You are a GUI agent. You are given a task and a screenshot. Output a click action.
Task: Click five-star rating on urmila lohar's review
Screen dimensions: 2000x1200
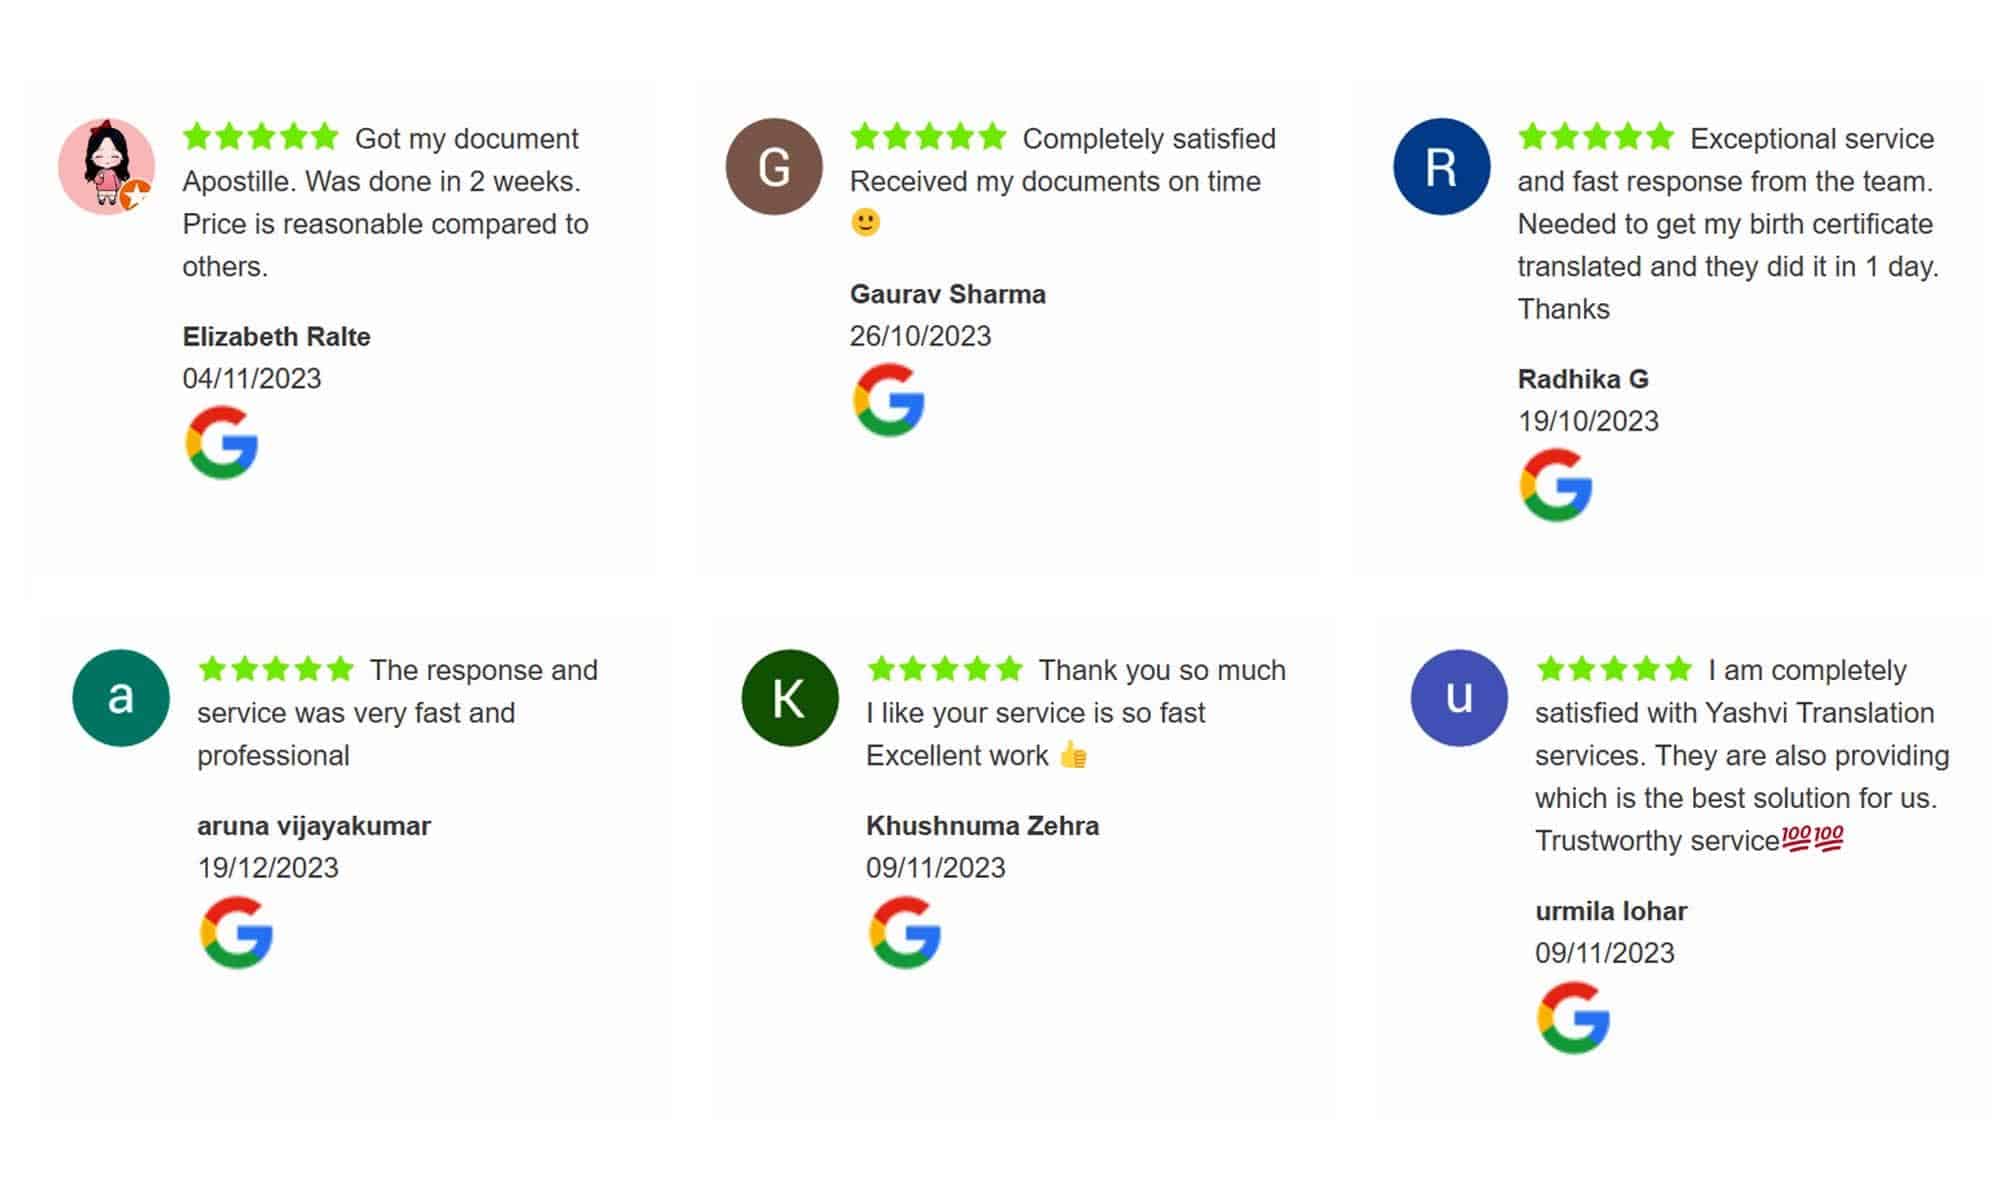tap(1613, 668)
